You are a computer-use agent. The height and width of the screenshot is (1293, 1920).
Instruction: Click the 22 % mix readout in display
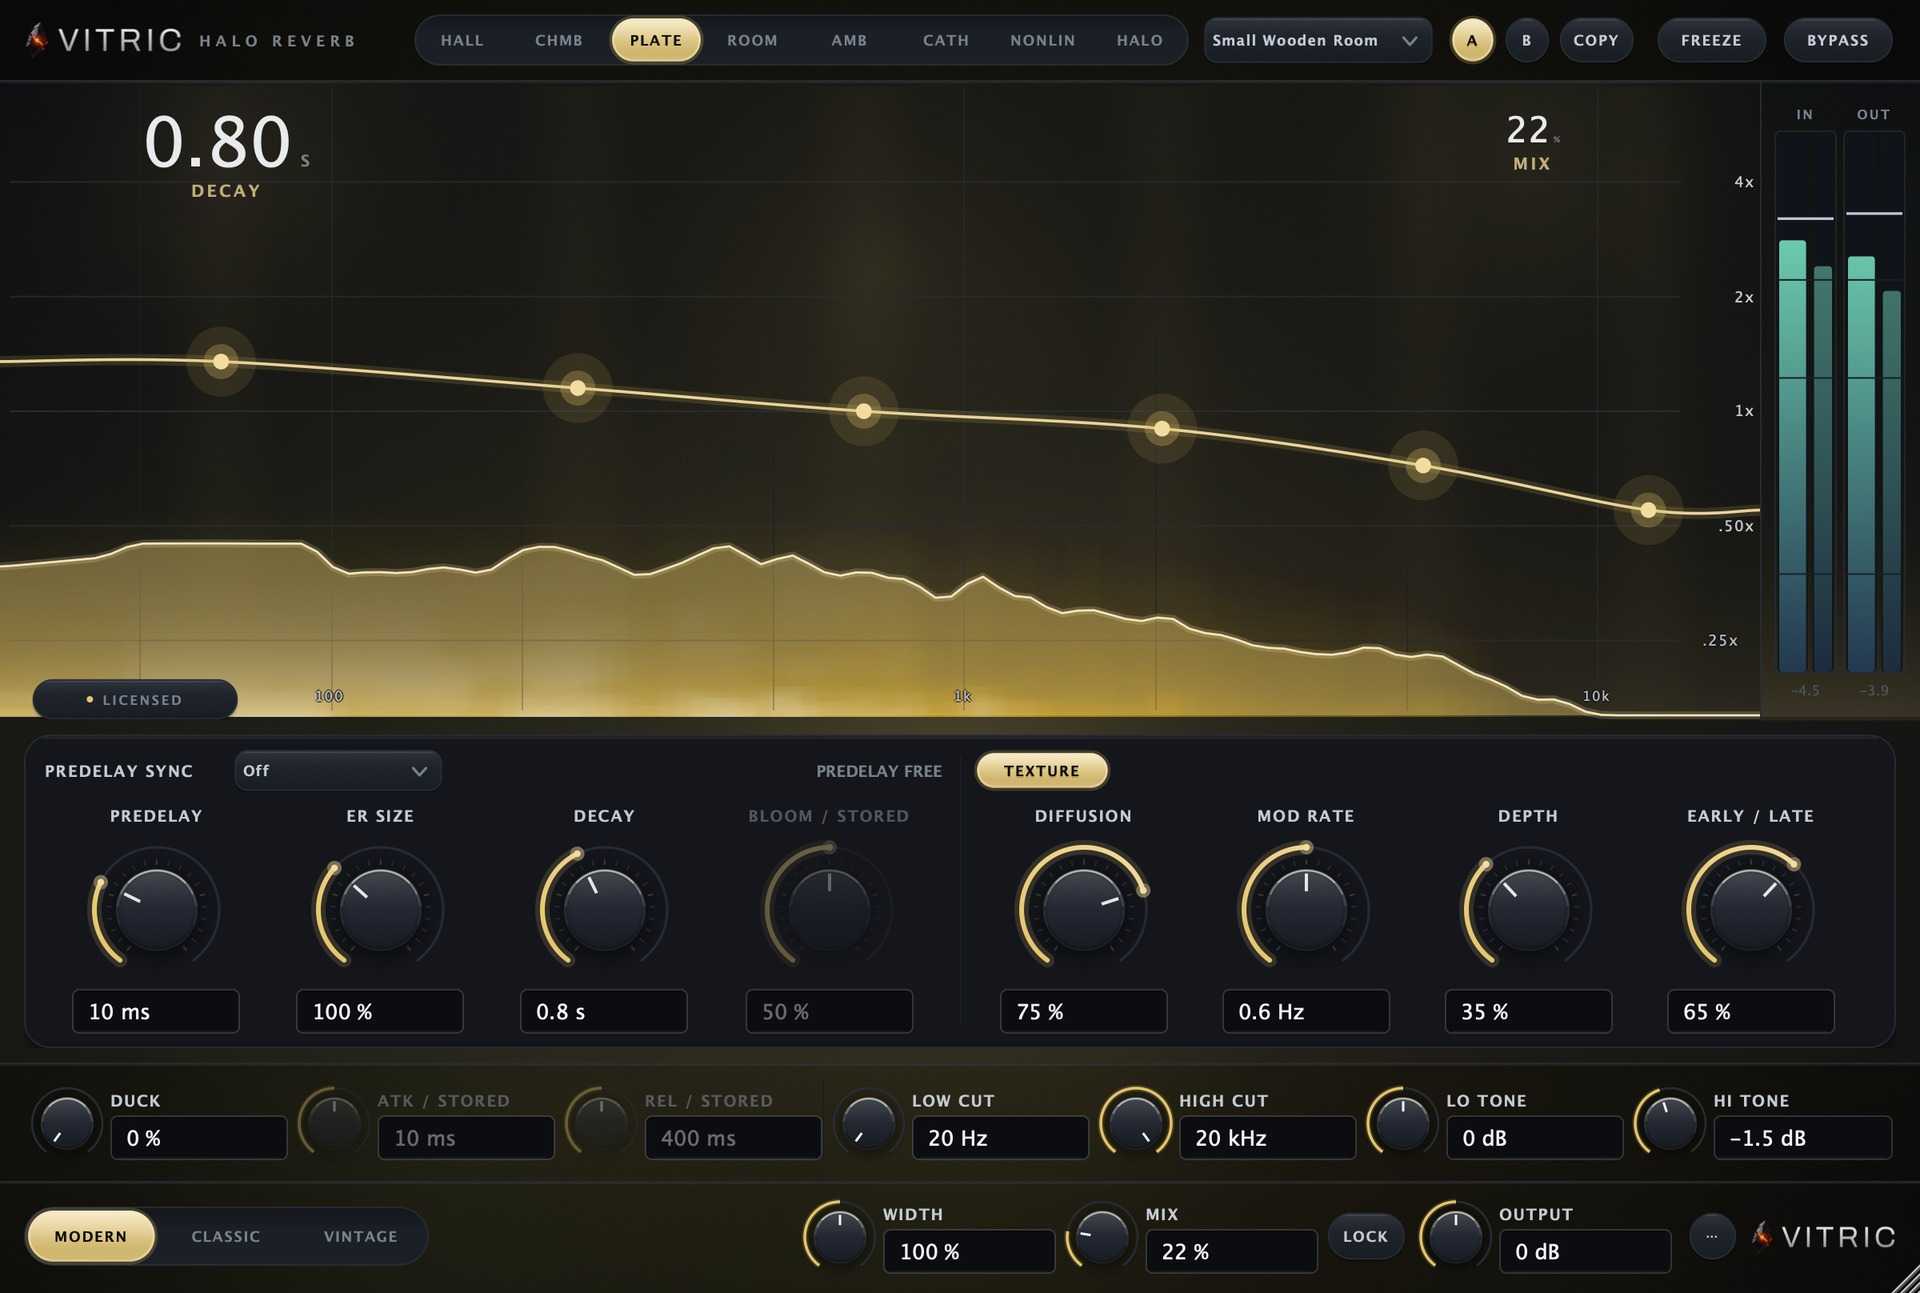[x=1532, y=130]
